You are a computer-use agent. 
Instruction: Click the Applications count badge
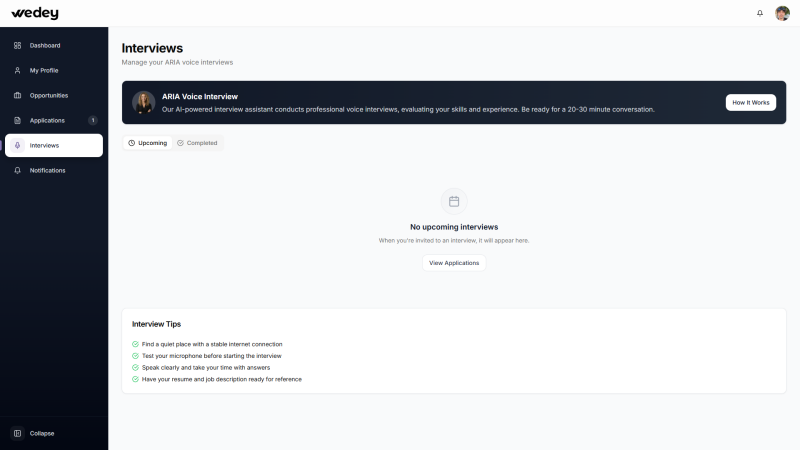(93, 120)
